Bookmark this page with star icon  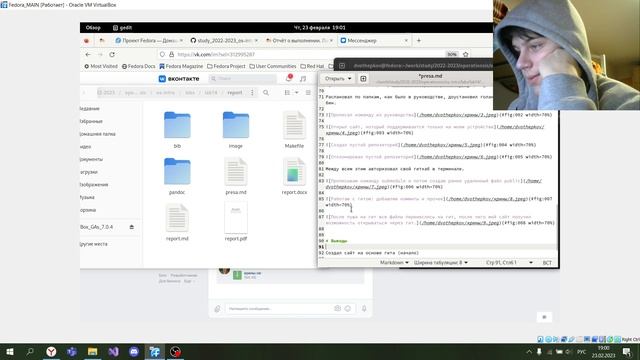pyautogui.click(x=465, y=54)
